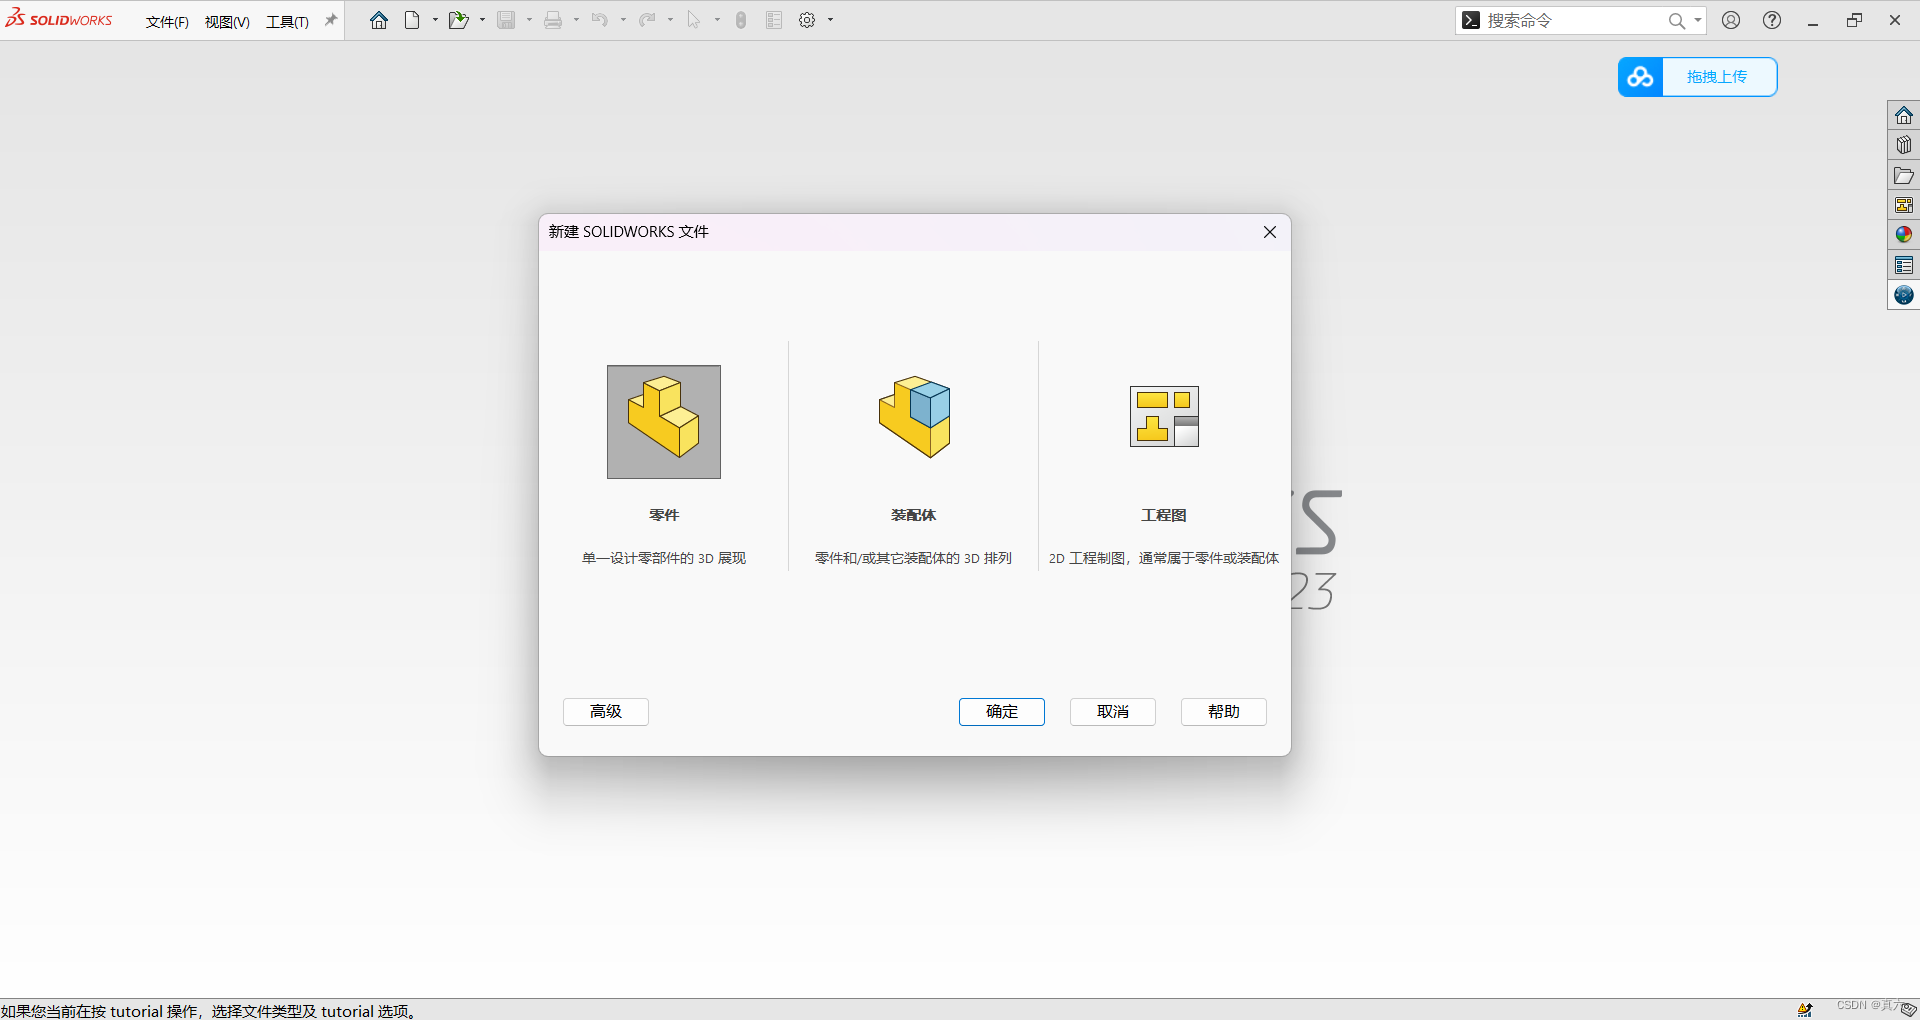The height and width of the screenshot is (1020, 1920).
Task: Click the Rebuild traffic light icon
Action: coord(741,20)
